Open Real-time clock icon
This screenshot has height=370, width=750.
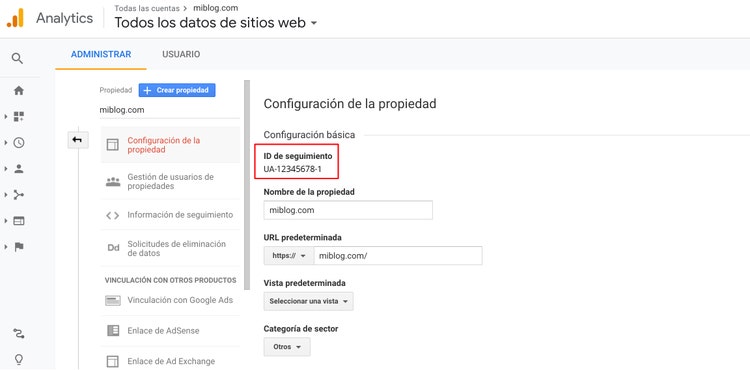pyautogui.click(x=19, y=142)
